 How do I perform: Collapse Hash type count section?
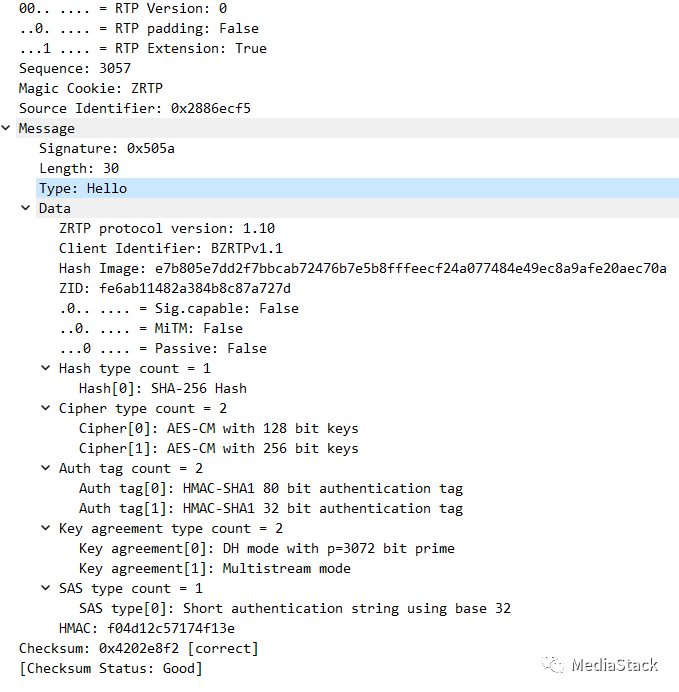46,369
